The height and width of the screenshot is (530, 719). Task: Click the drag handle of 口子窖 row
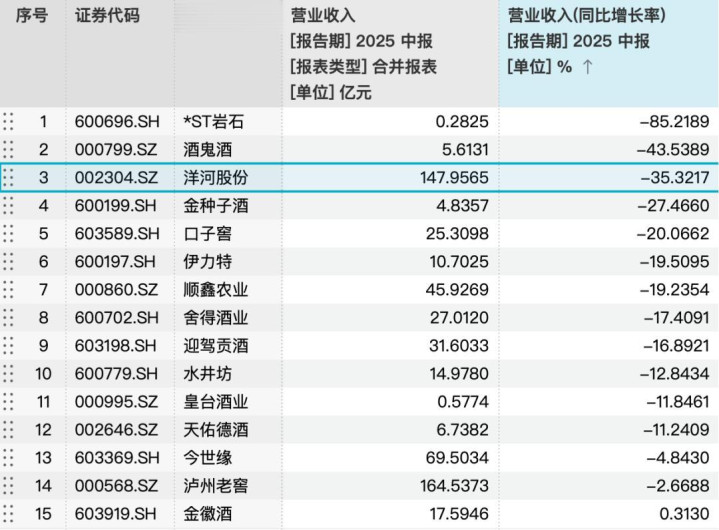(8, 233)
